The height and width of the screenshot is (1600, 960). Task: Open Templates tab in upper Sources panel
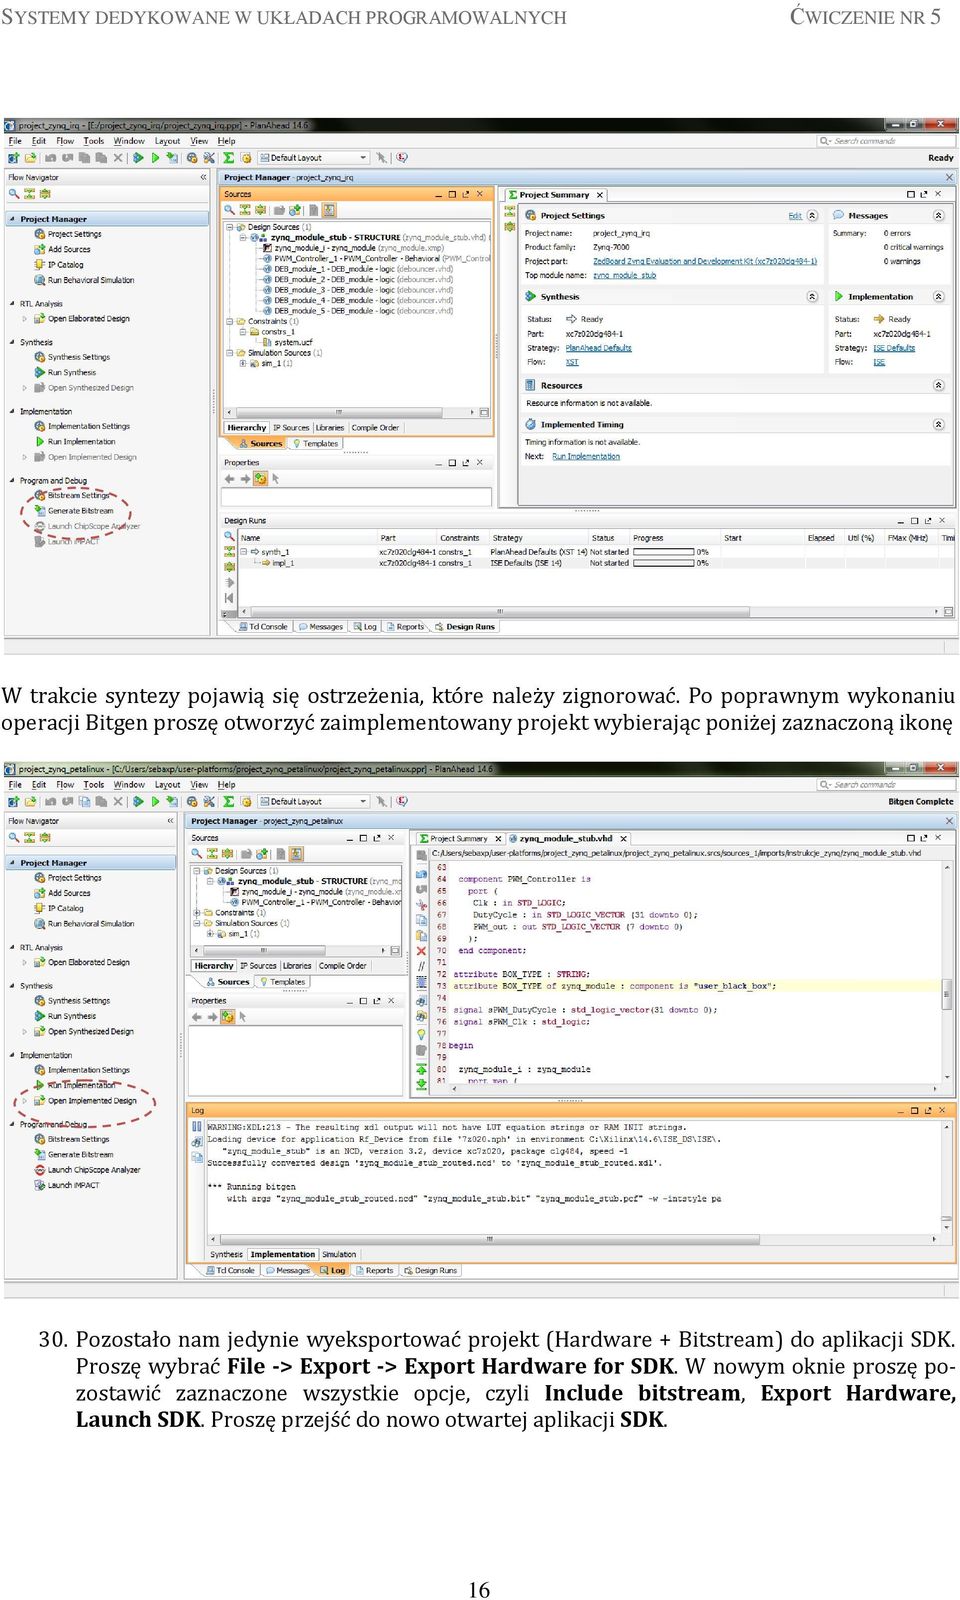tap(316, 443)
